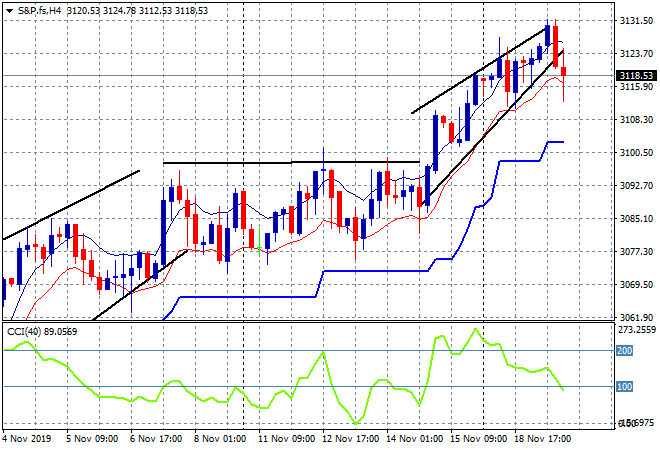Select the 3123.70 price axis label
This screenshot has height=450, width=660.
coord(636,53)
